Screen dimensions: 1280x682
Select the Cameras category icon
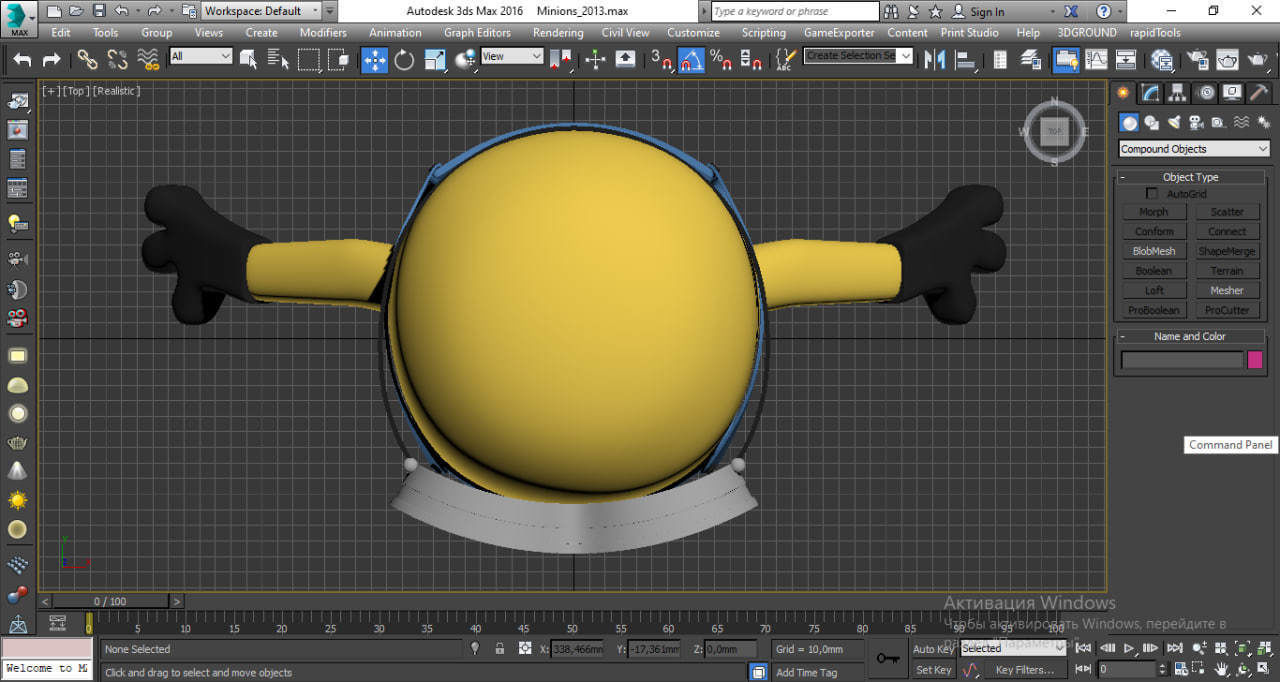tap(1196, 123)
